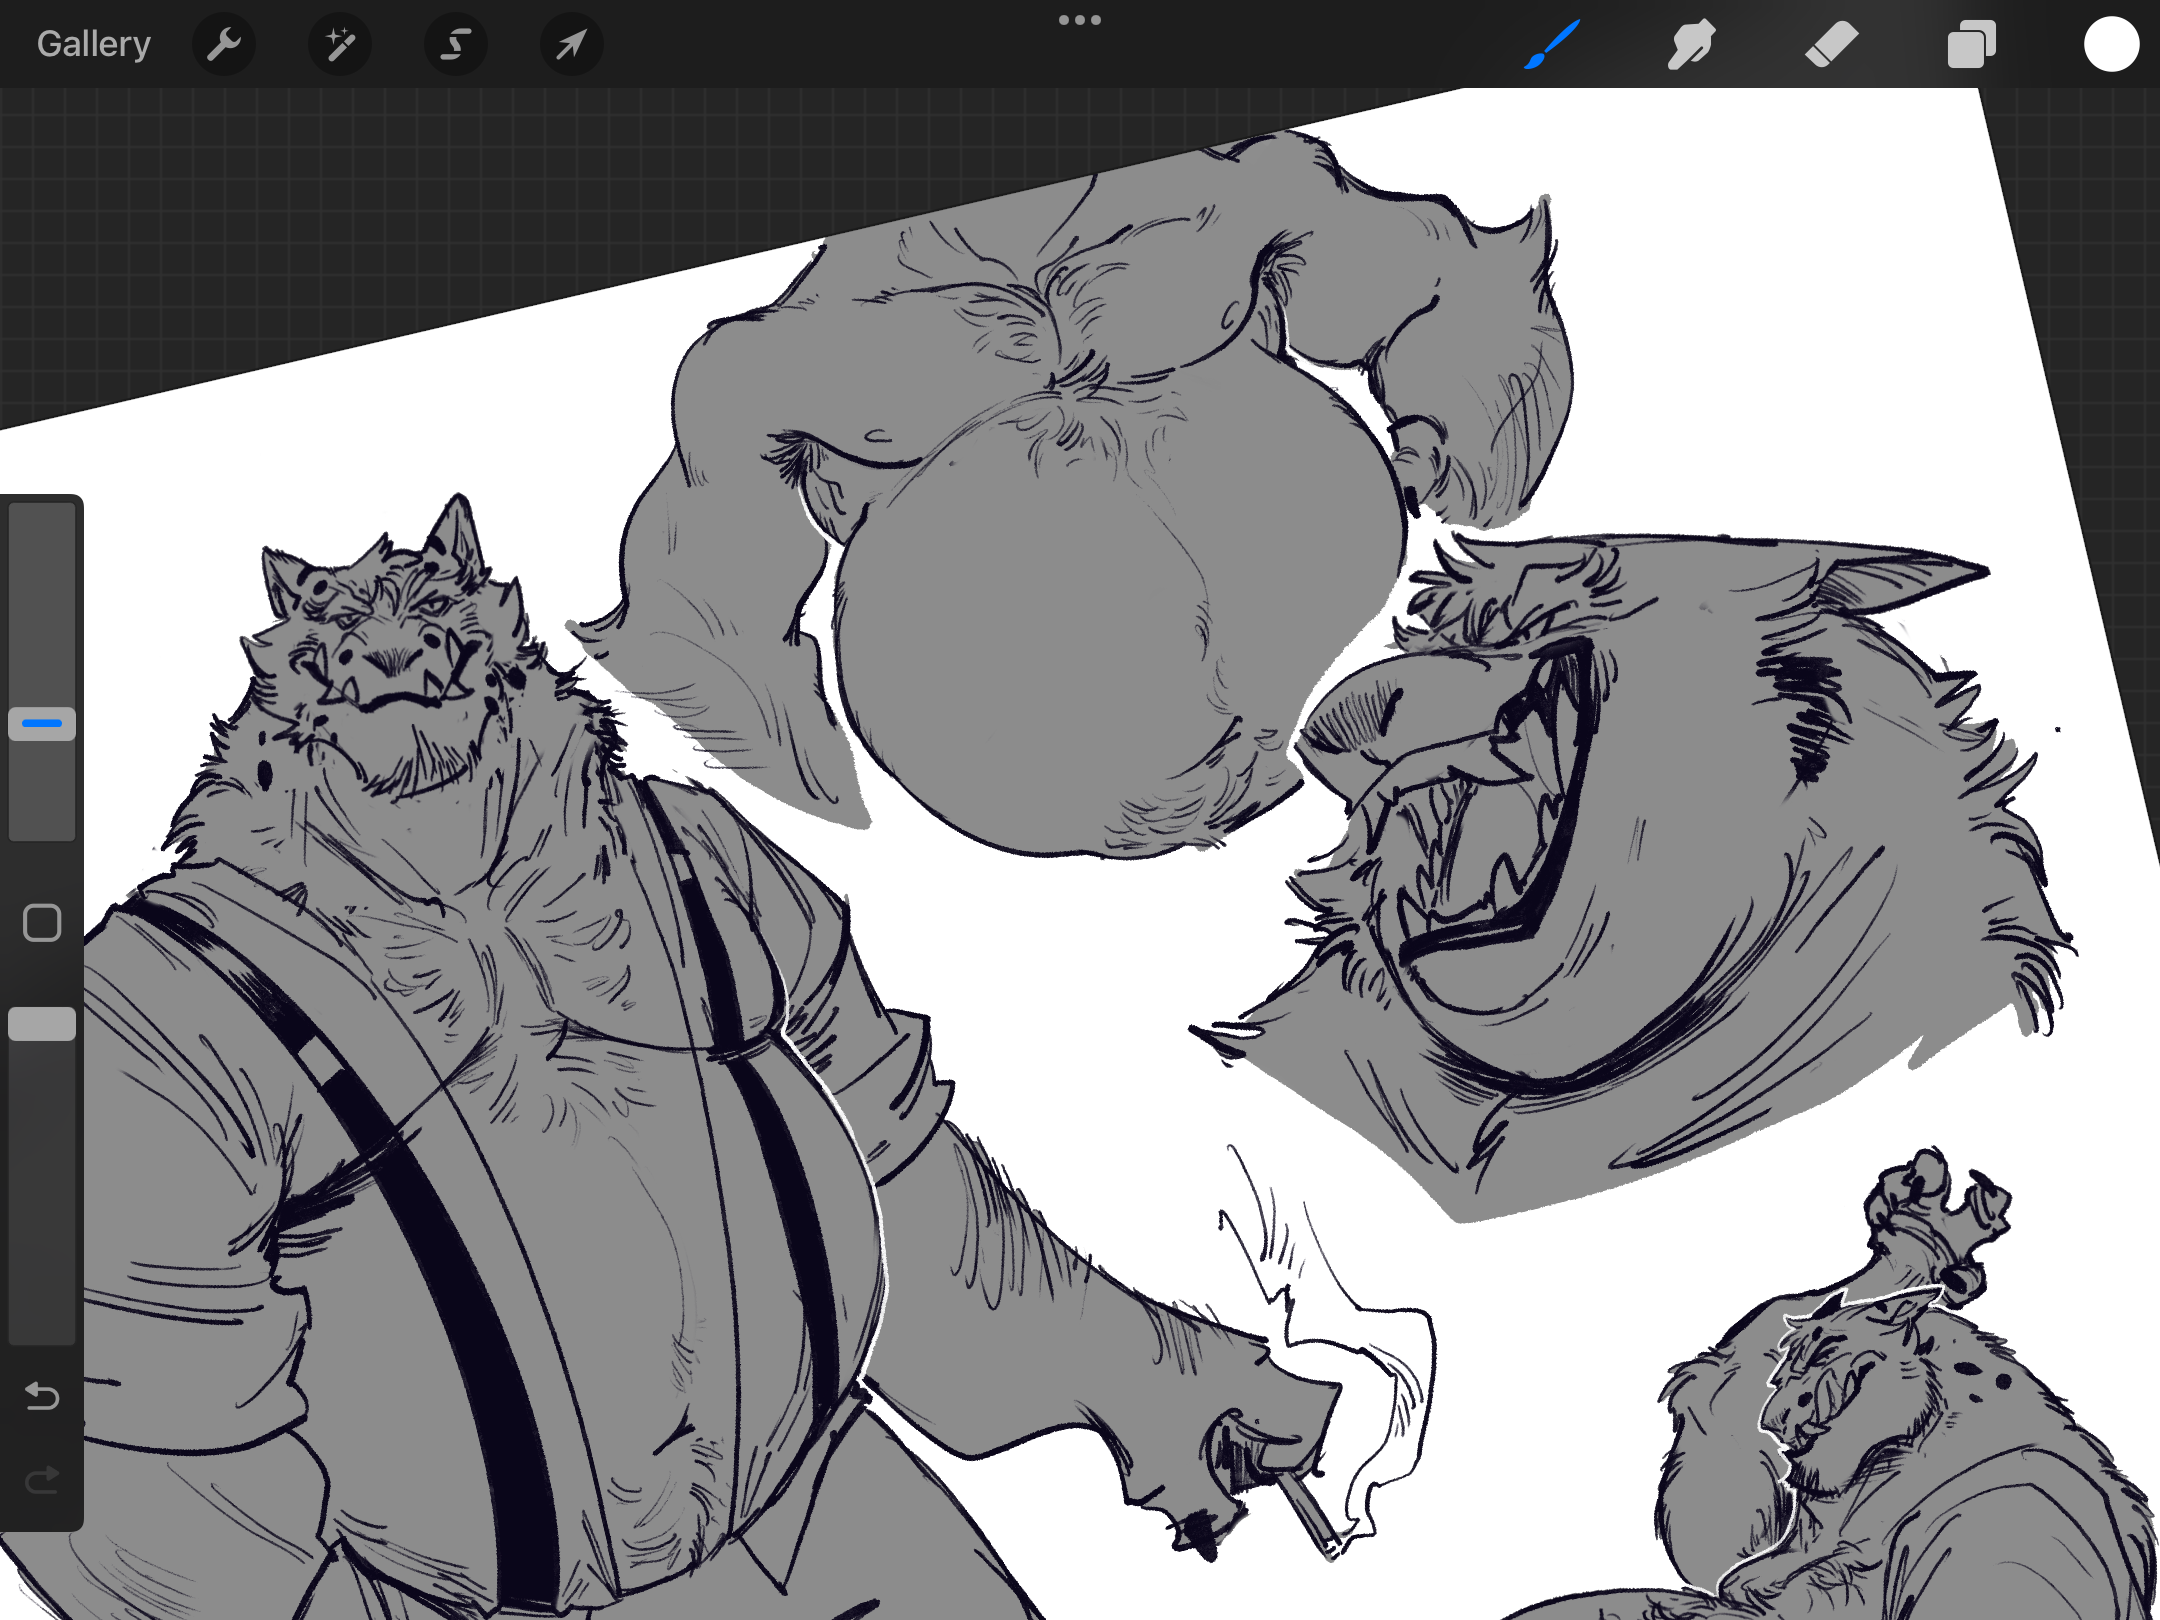Open the Actions wrench menu
Viewport: 2160px width, 1620px height.
pyautogui.click(x=224, y=44)
